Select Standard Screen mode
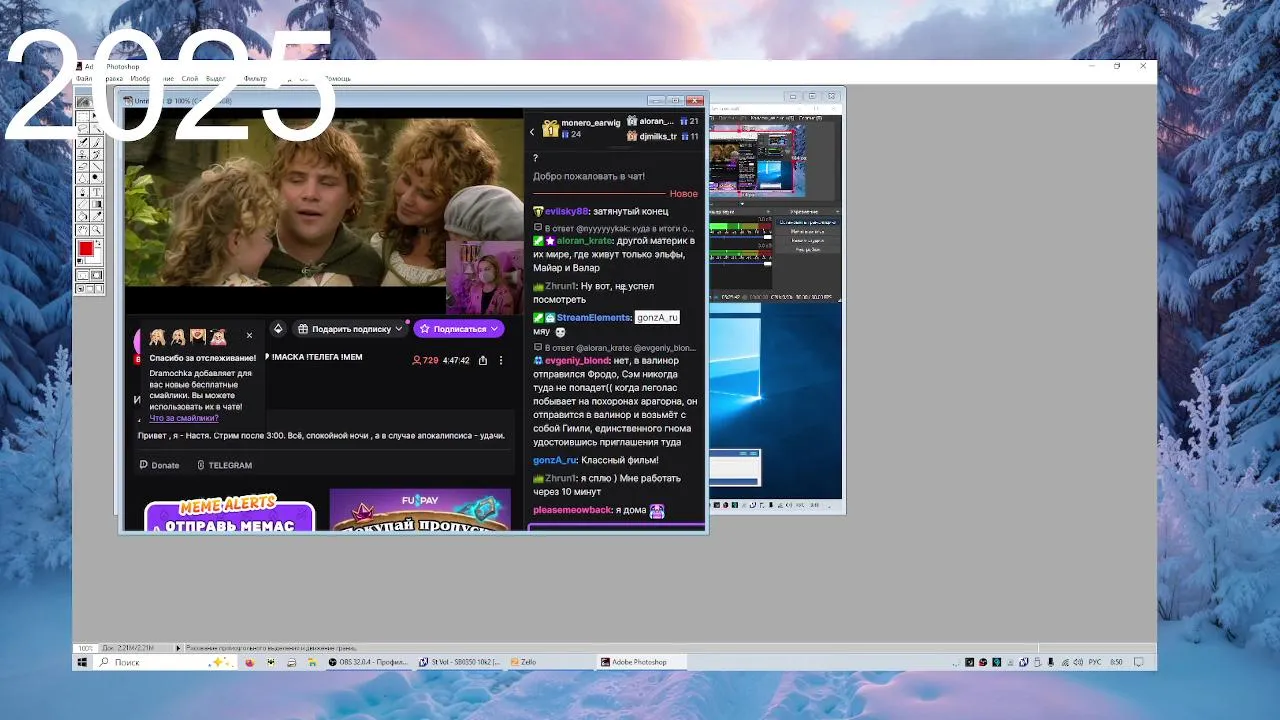Viewport: 1280px width, 720px height. point(80,289)
